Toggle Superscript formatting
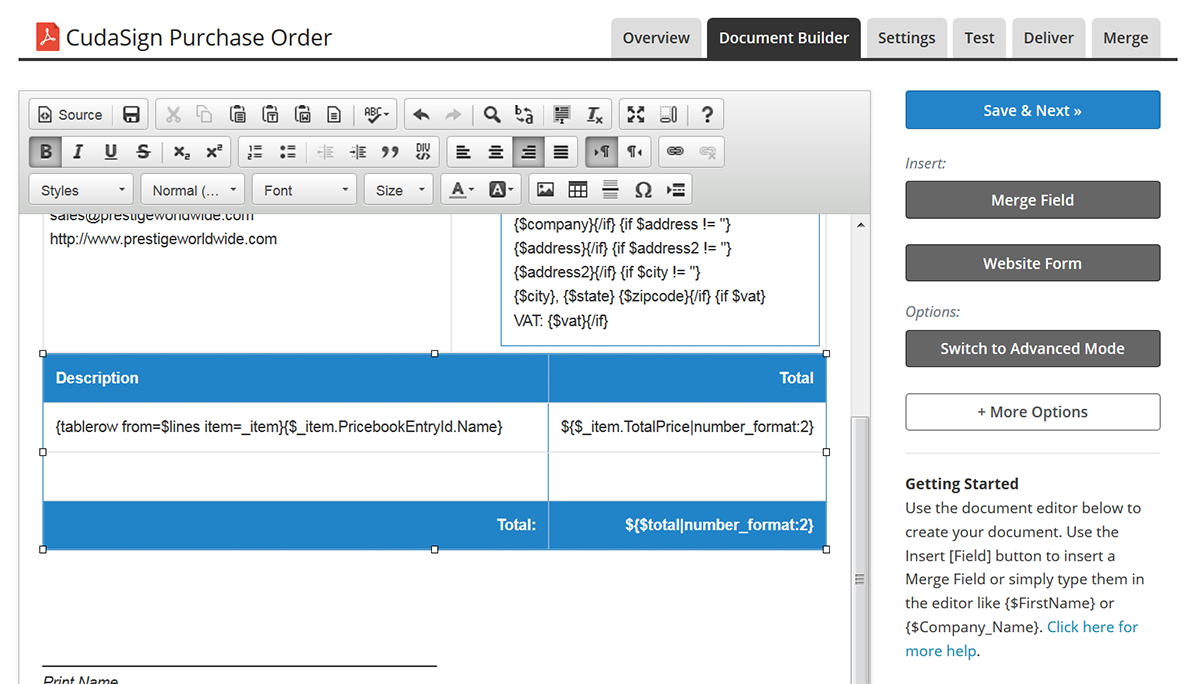This screenshot has width=1200, height=684. pyautogui.click(x=213, y=152)
